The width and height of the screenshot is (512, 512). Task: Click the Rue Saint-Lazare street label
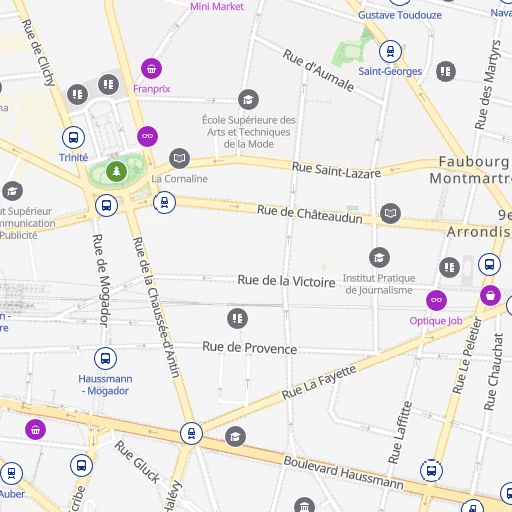pyautogui.click(x=336, y=170)
